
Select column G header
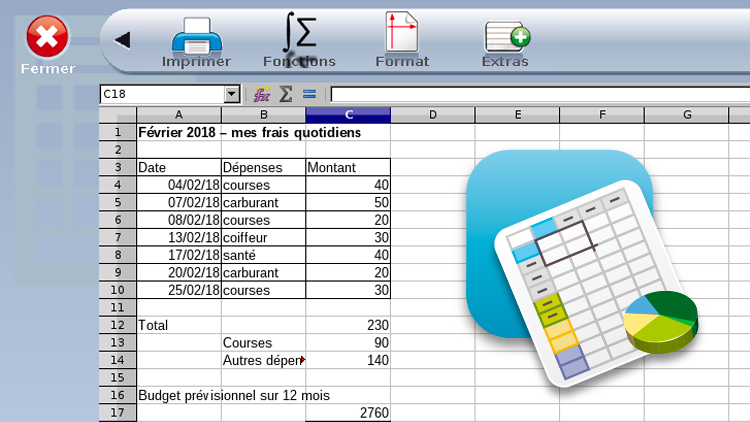[687, 115]
